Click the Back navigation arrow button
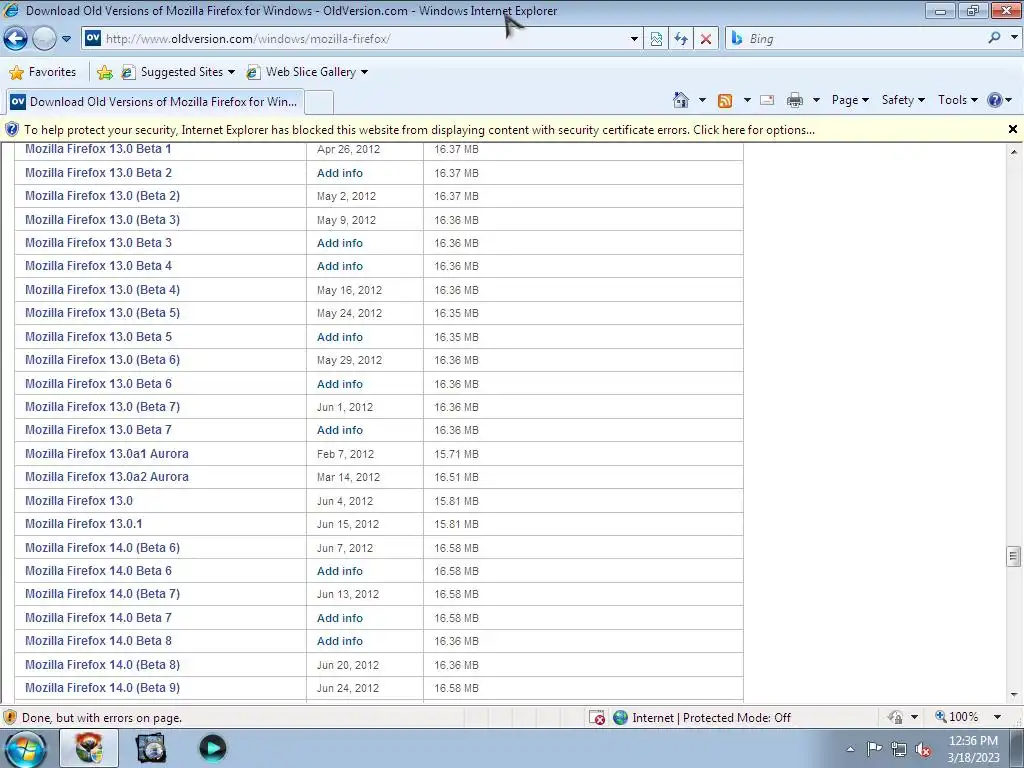Screen dimensions: 1024x768 [16, 39]
